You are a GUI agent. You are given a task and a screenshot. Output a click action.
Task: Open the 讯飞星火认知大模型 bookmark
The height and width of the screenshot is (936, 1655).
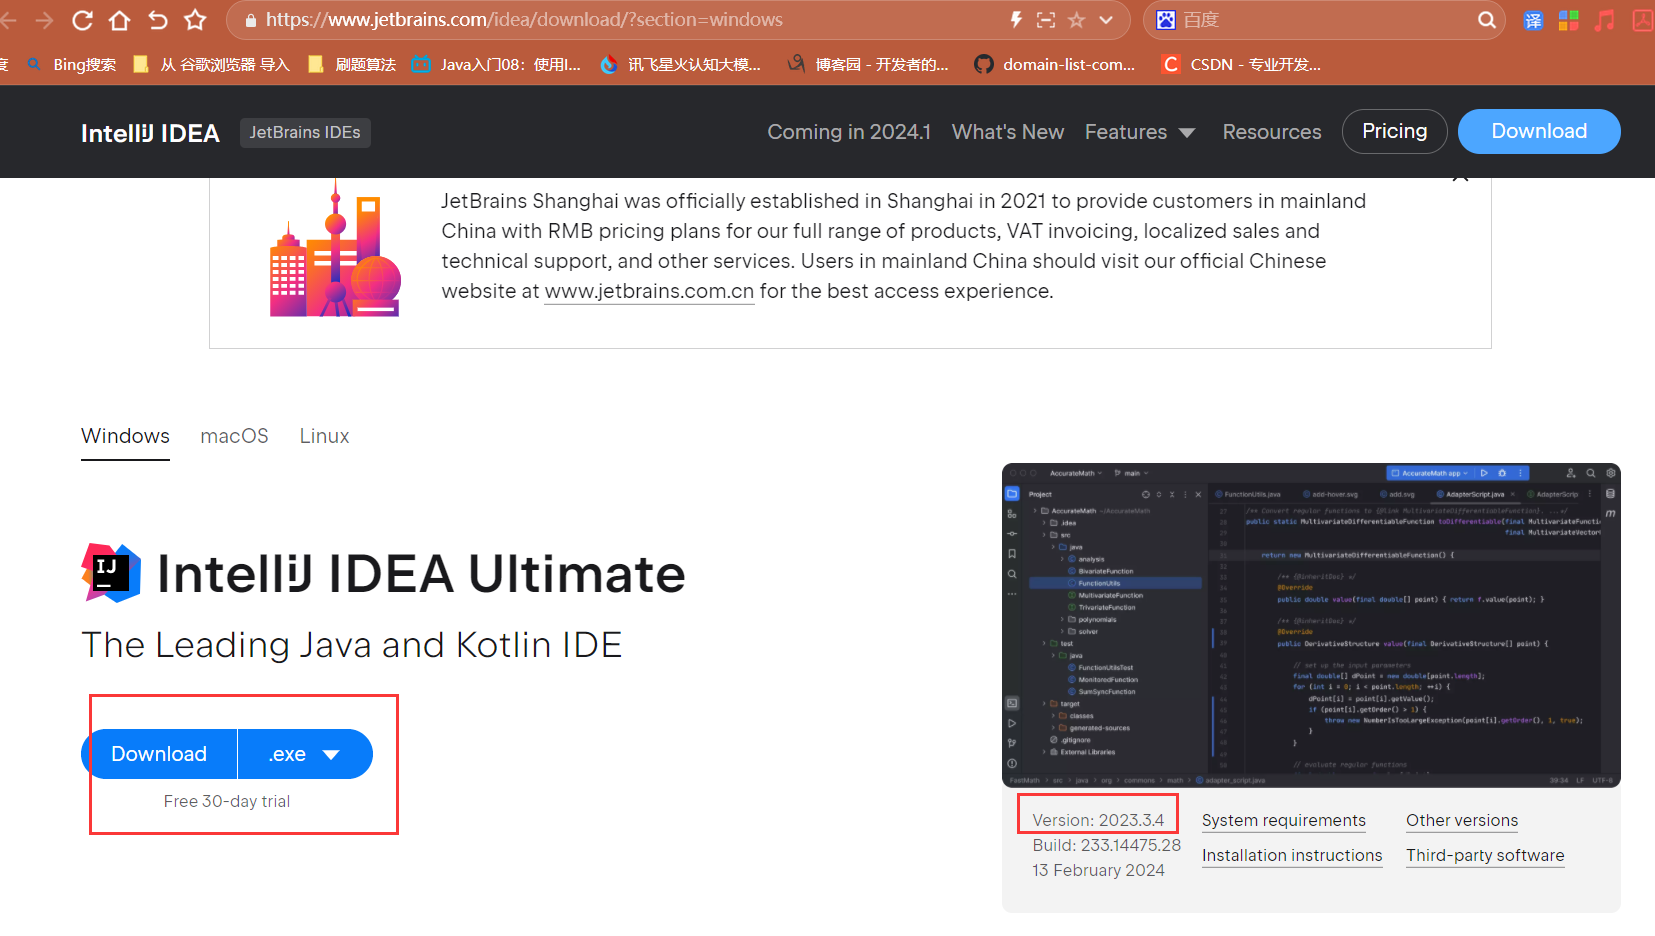coord(681,65)
